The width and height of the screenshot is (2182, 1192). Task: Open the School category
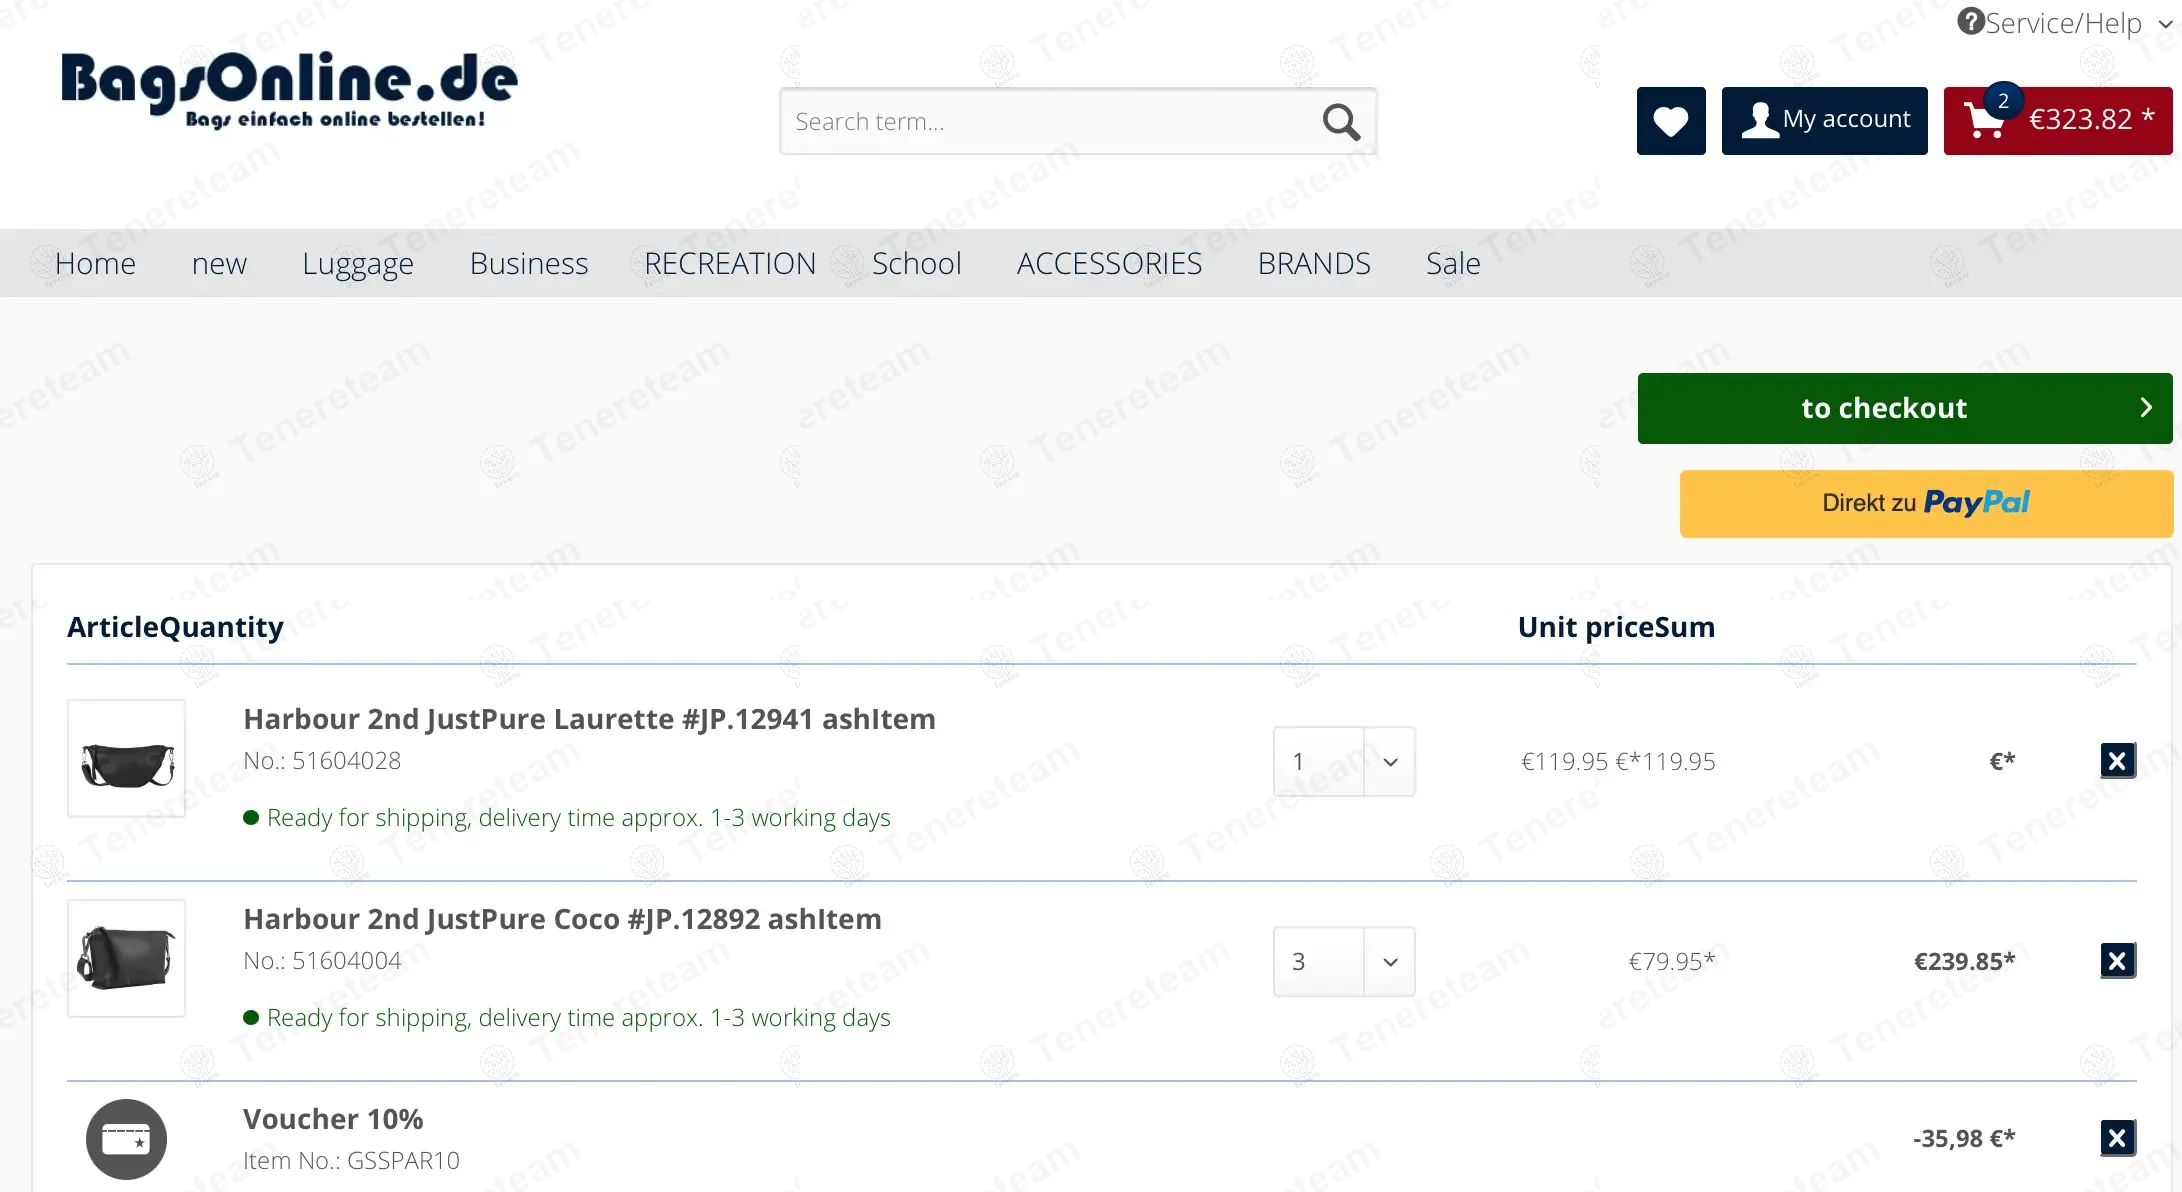coord(916,263)
